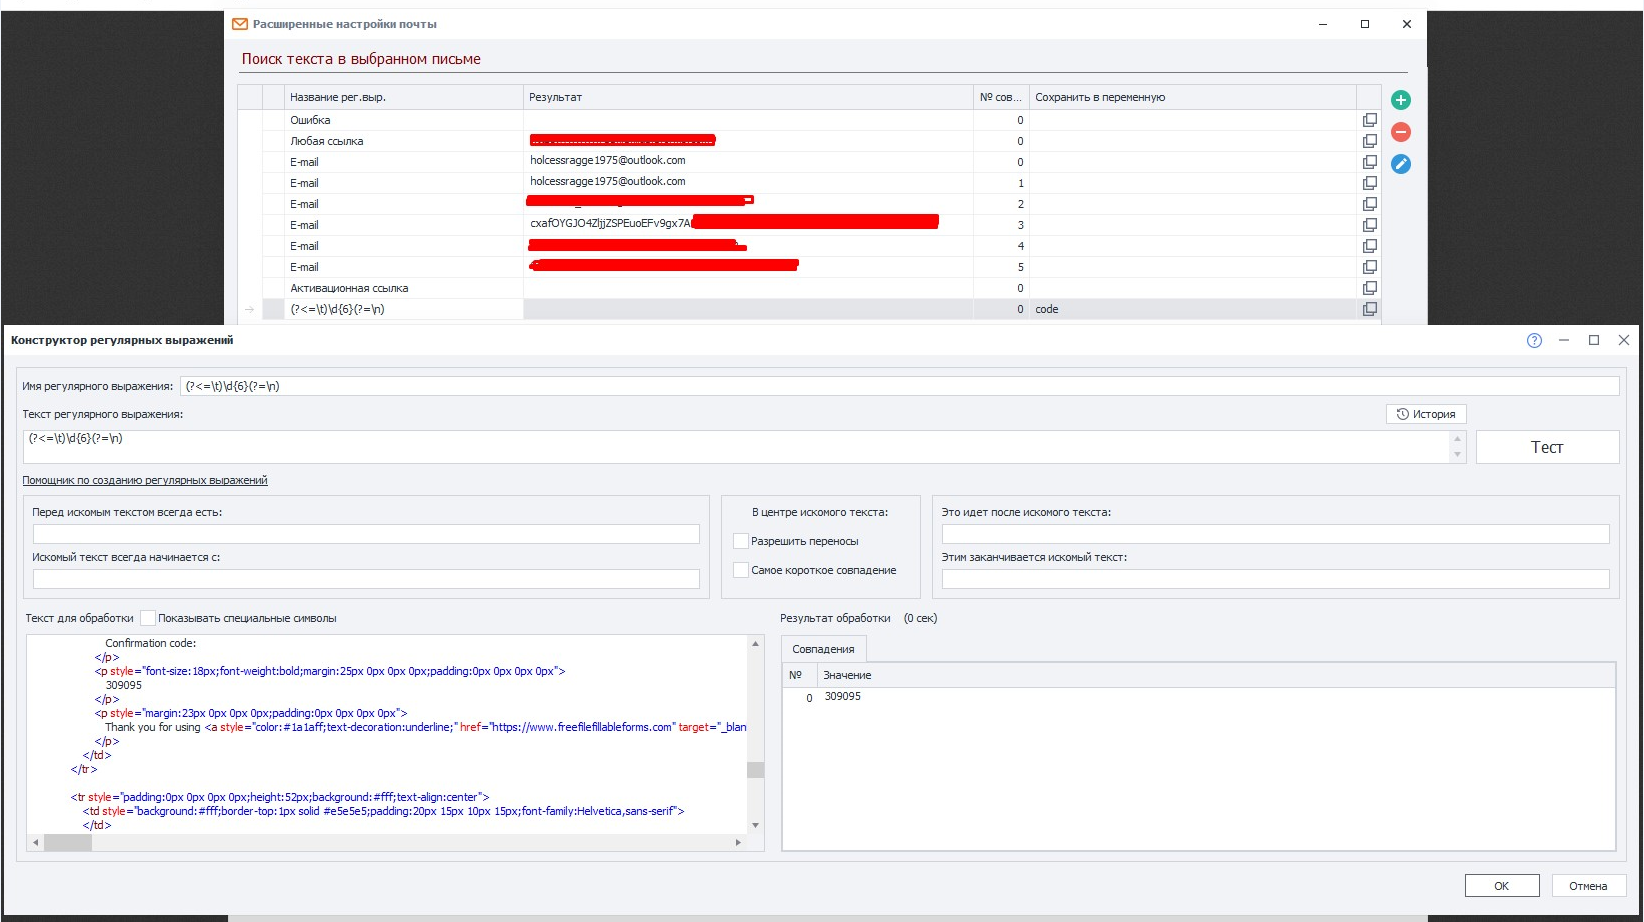Open История with clock icon
The height and width of the screenshot is (922, 1644).
[x=1426, y=414]
